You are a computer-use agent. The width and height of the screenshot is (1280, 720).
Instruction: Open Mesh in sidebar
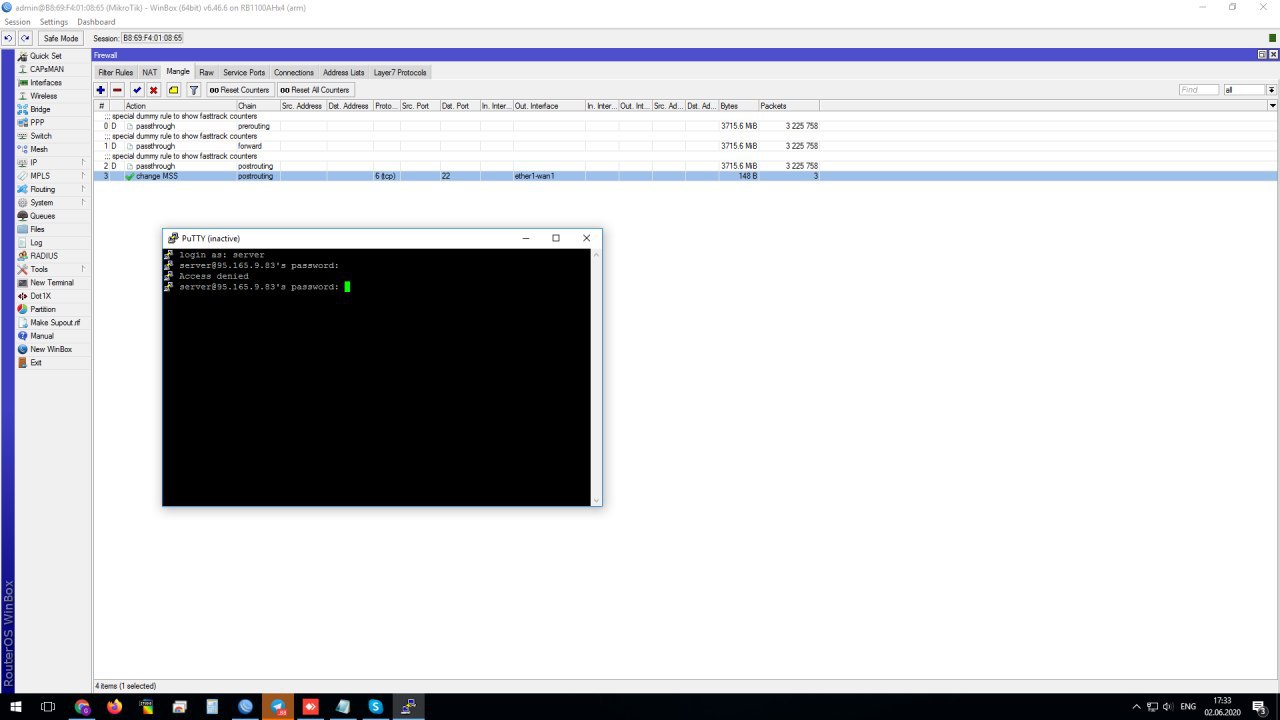pyautogui.click(x=39, y=149)
